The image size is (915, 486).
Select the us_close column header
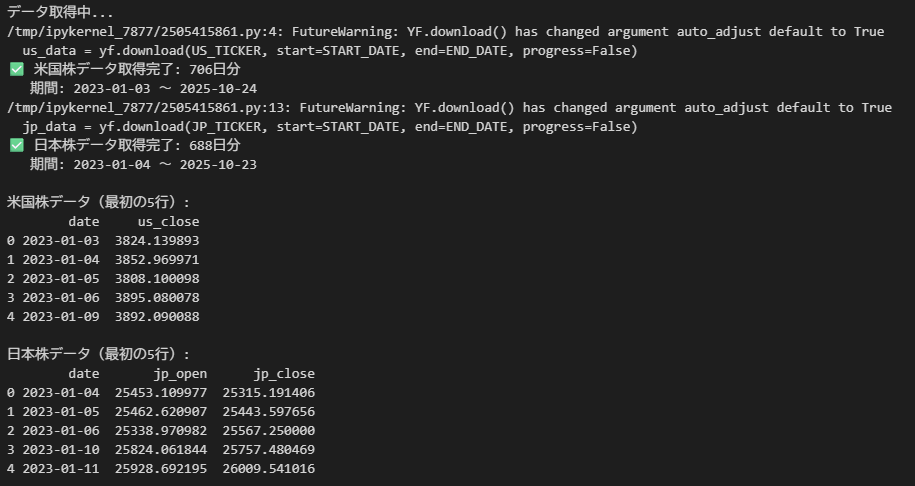coord(168,221)
